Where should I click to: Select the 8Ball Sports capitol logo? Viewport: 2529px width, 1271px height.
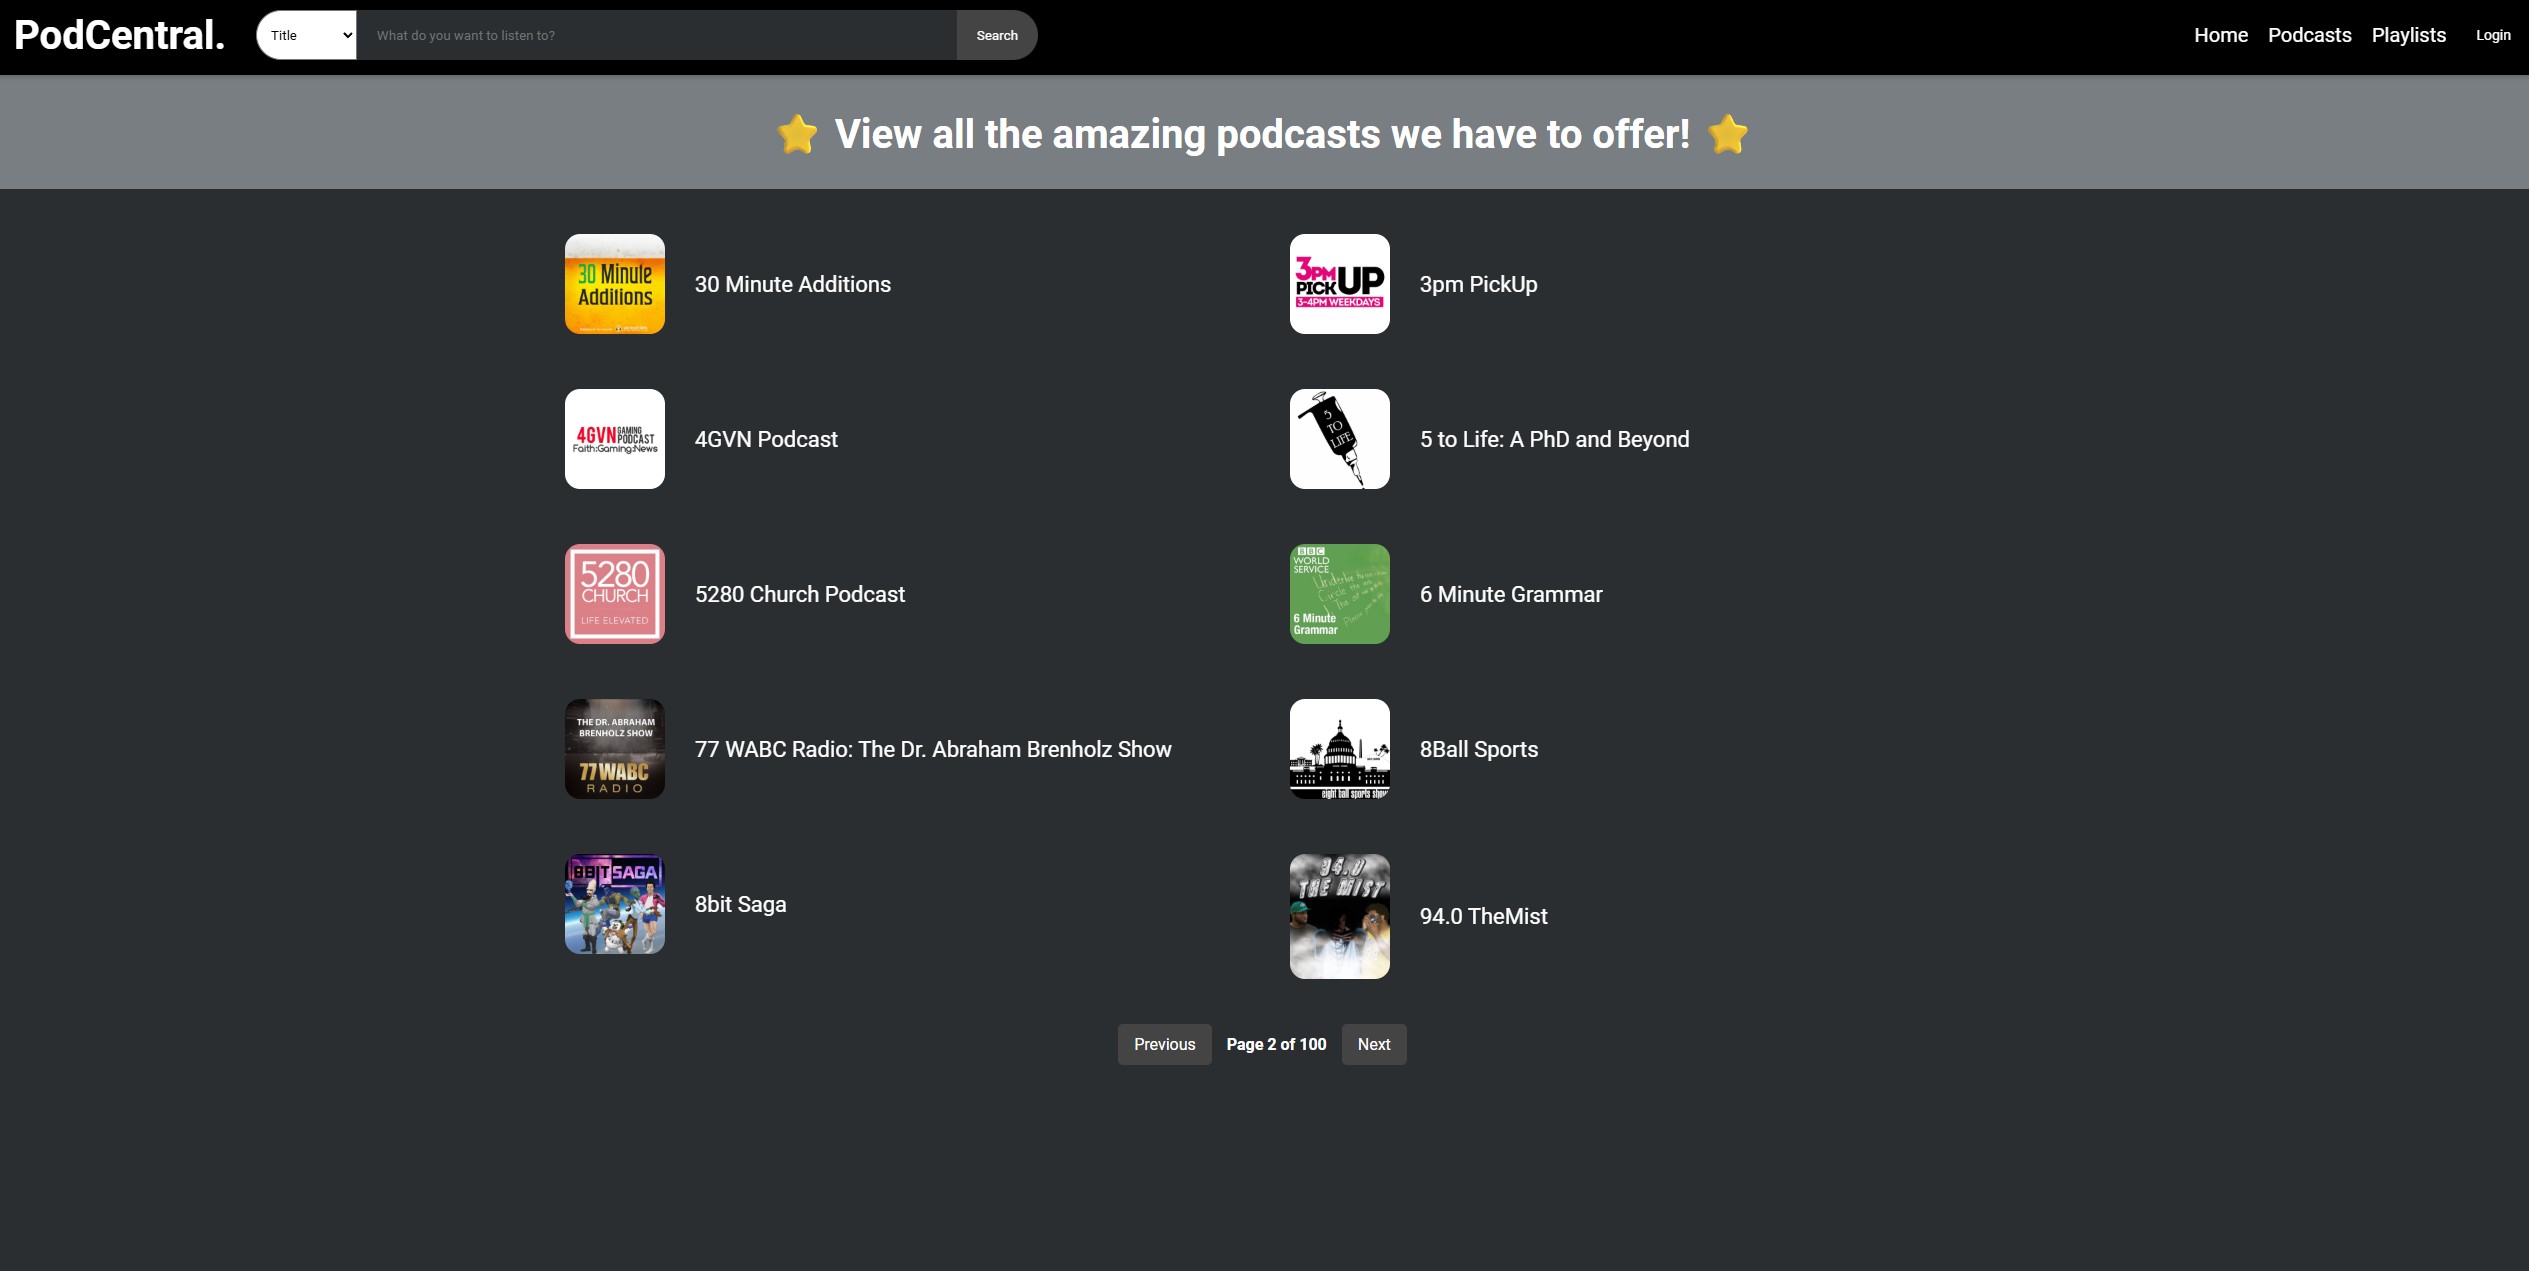(x=1339, y=749)
